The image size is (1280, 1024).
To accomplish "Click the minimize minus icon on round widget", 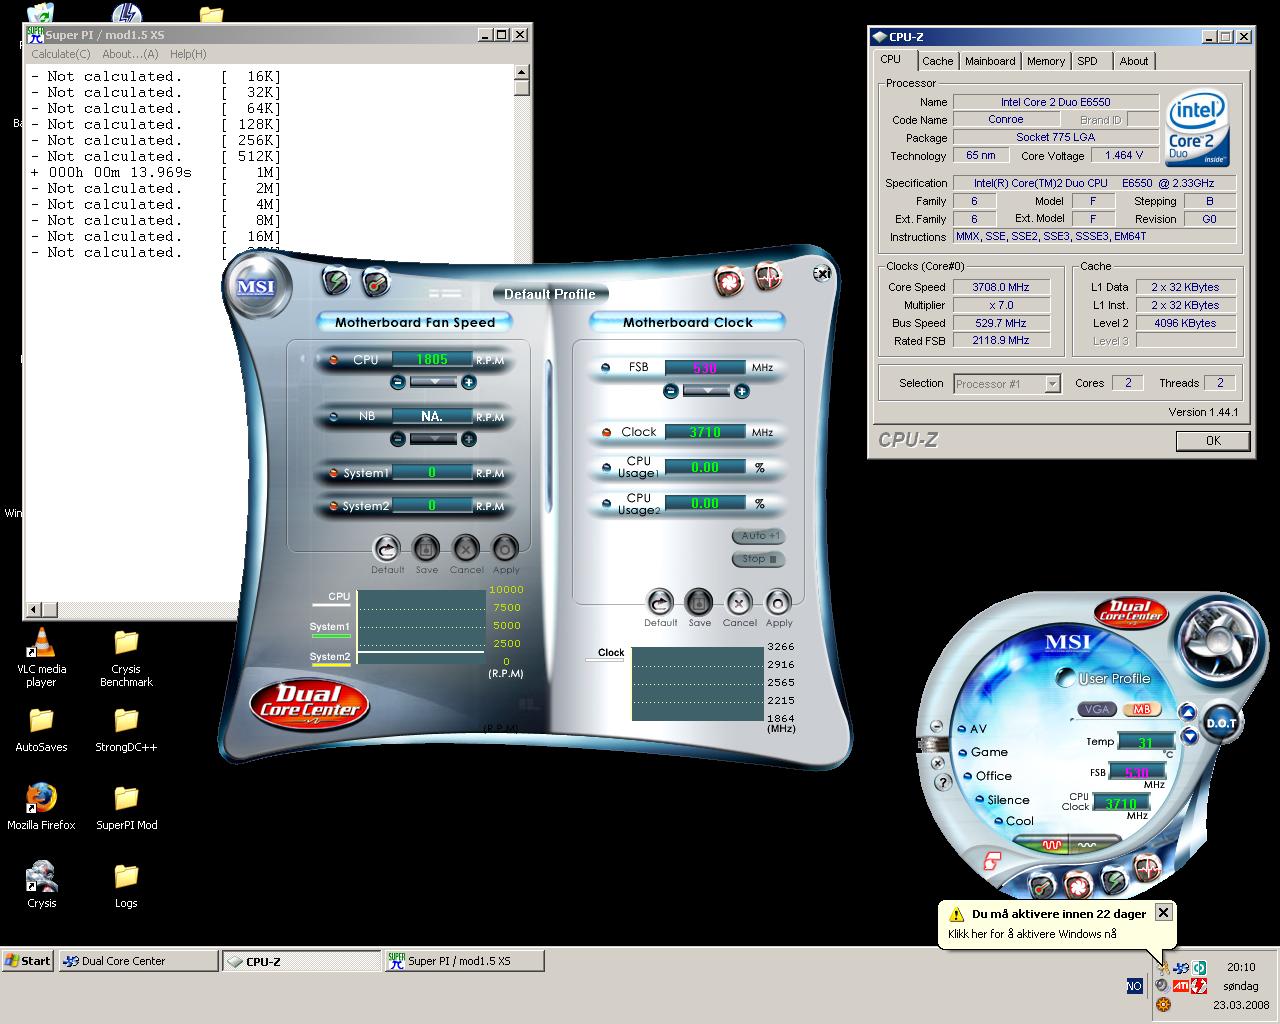I will (x=936, y=727).
